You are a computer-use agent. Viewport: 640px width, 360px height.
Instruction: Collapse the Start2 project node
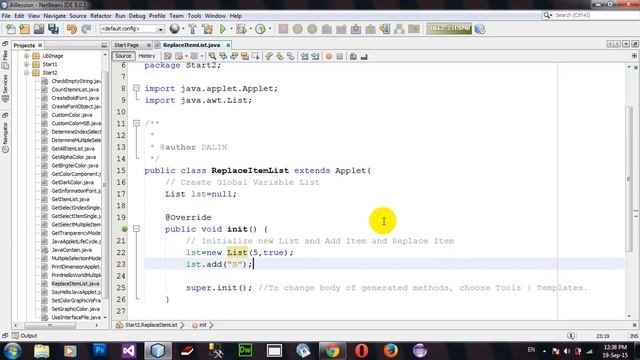[27, 73]
